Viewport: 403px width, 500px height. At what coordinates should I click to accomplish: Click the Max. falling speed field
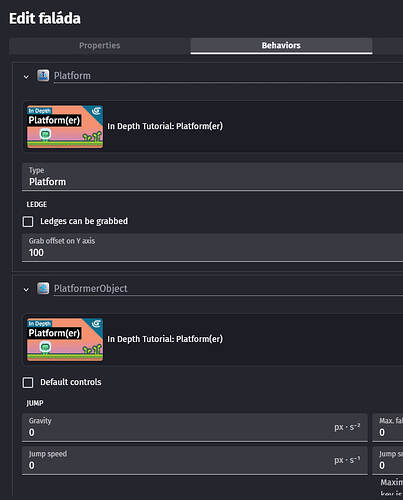[388, 428]
